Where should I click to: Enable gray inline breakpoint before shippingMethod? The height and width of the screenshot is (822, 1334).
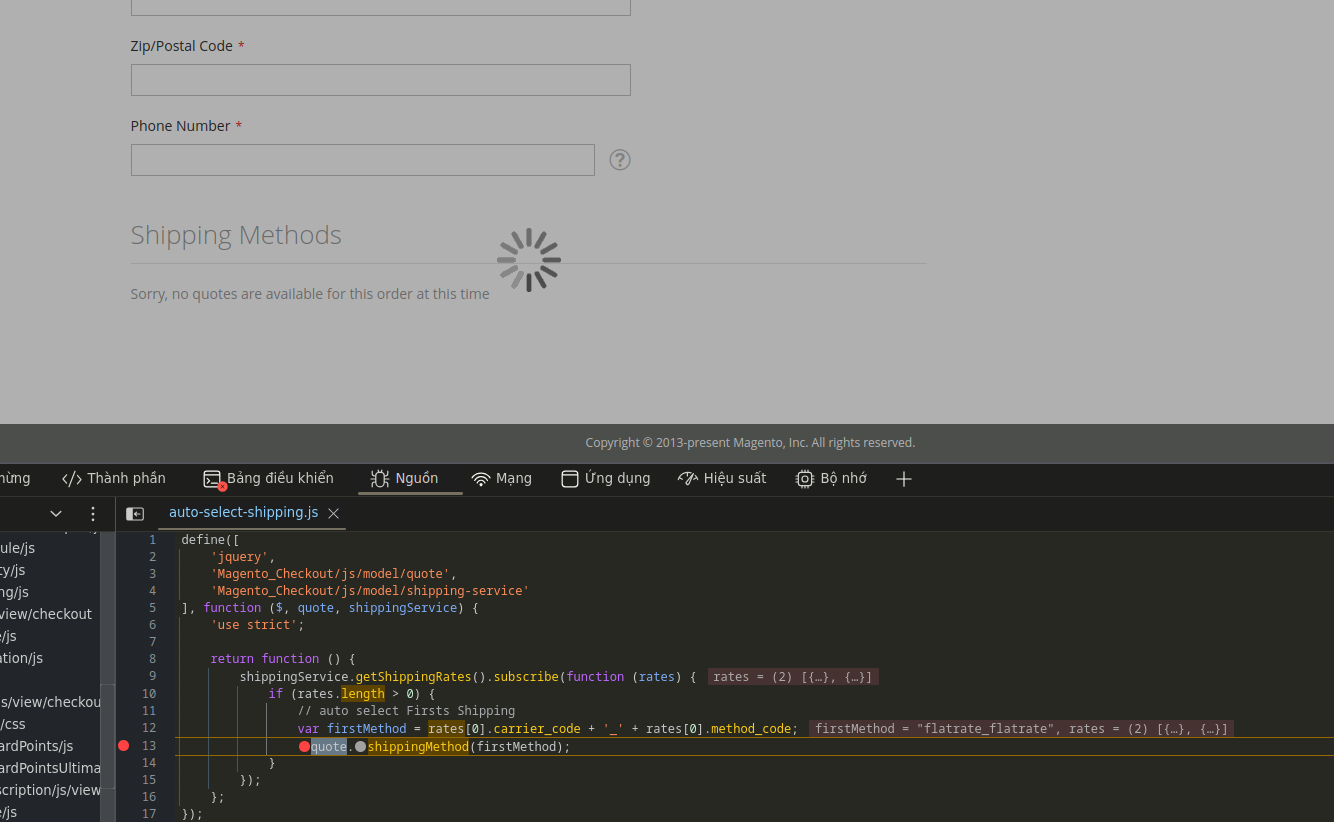pyautogui.click(x=361, y=746)
